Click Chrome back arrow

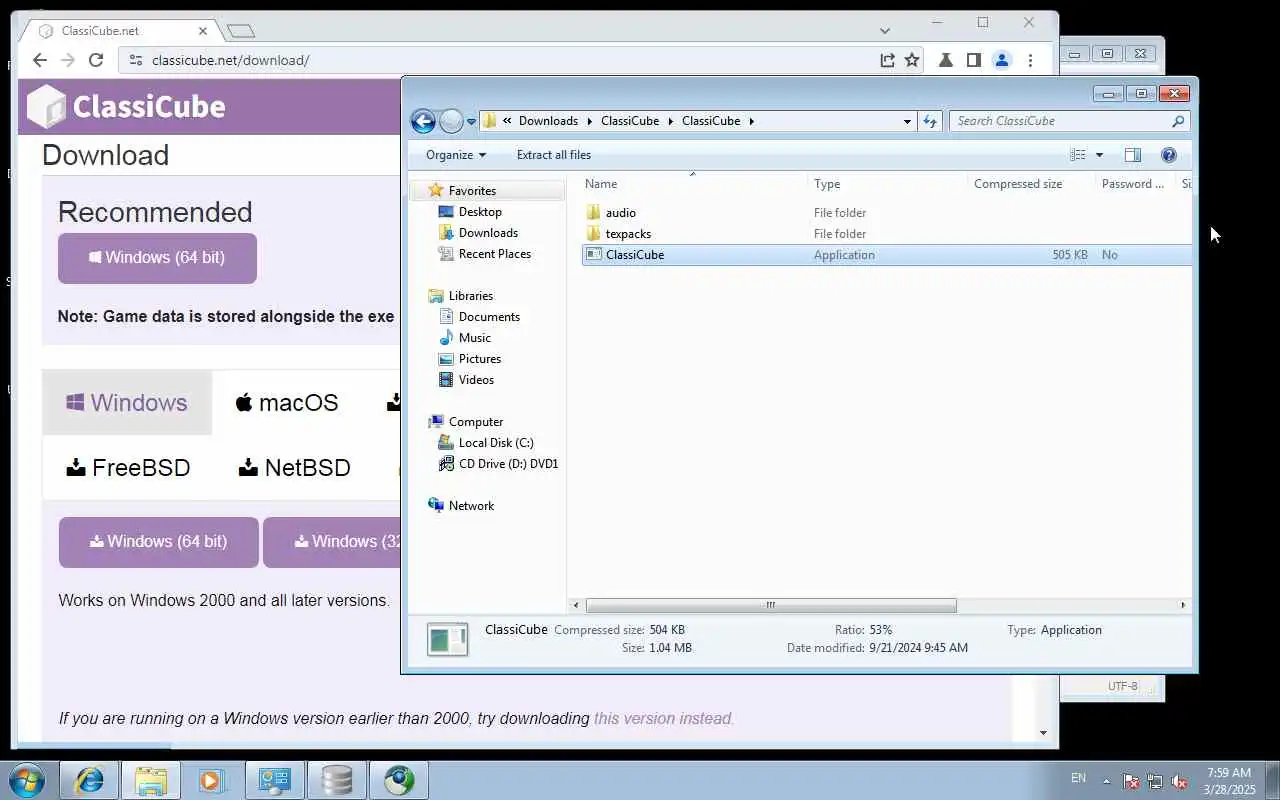[x=40, y=60]
